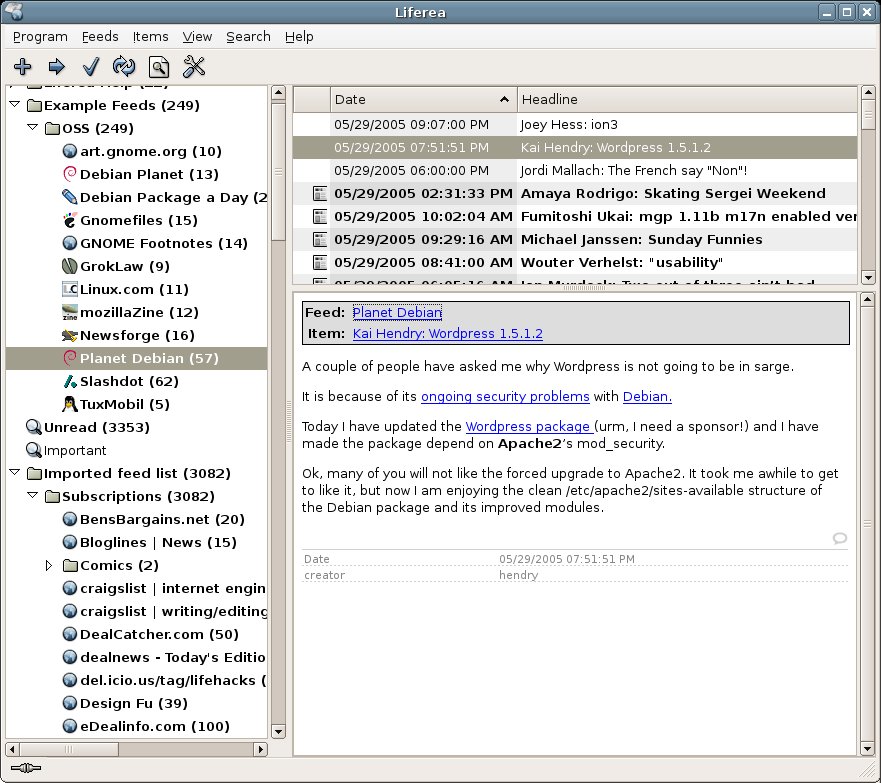Select the art.gnome.org (10) feed
This screenshot has width=881, height=783.
[x=151, y=151]
